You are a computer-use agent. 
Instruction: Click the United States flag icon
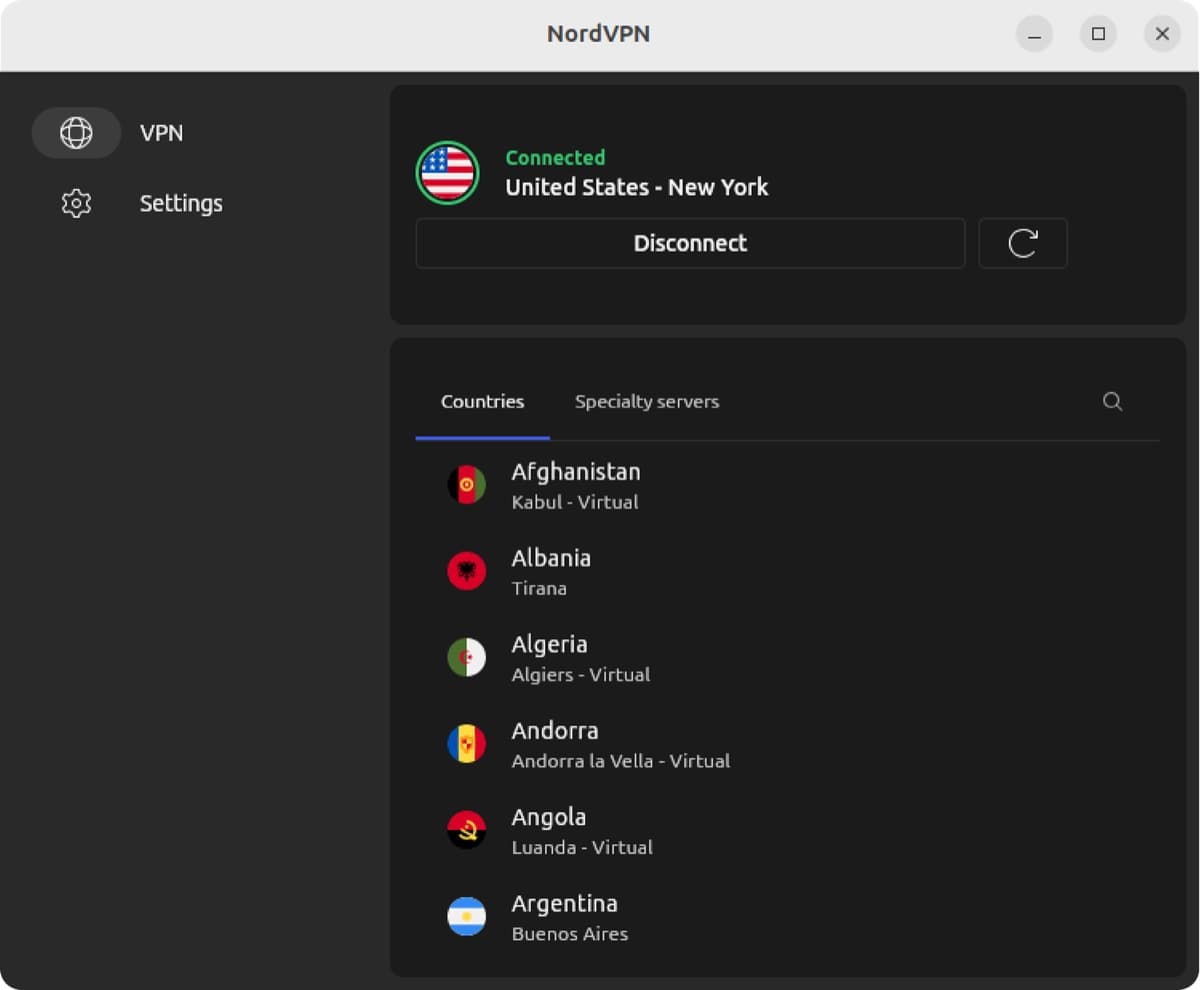[447, 173]
